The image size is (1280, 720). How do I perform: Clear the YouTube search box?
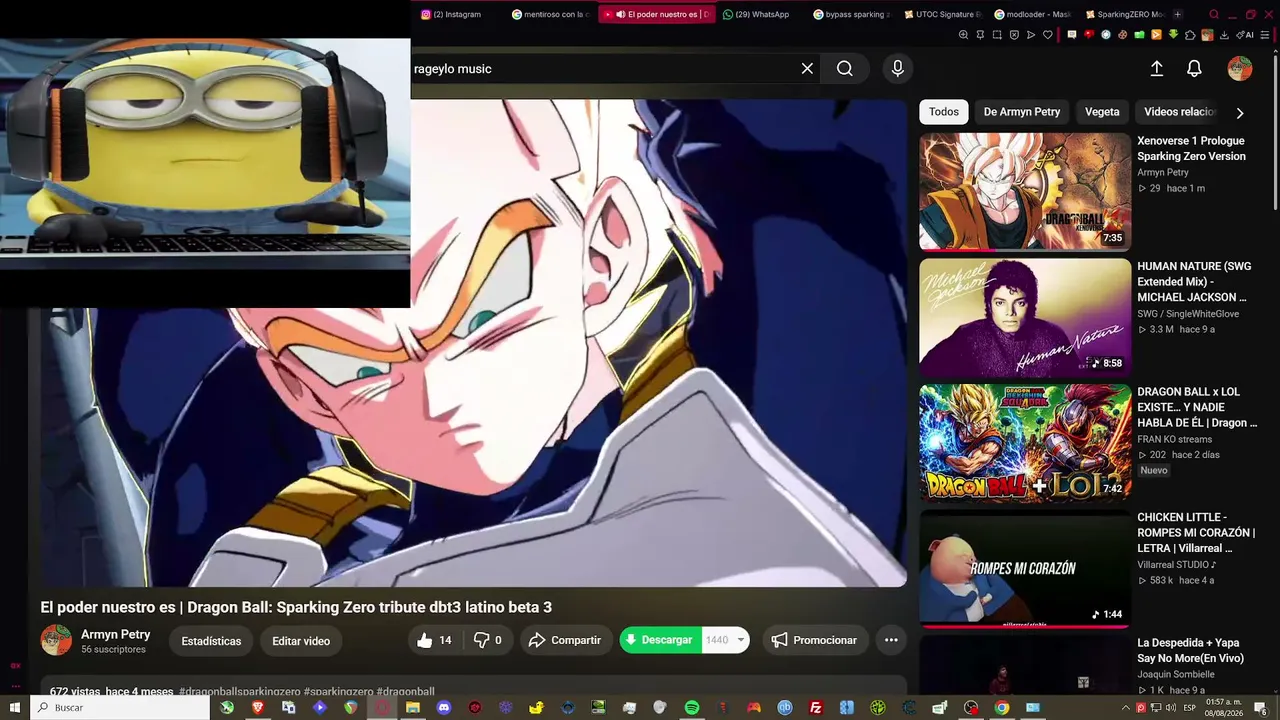807,69
